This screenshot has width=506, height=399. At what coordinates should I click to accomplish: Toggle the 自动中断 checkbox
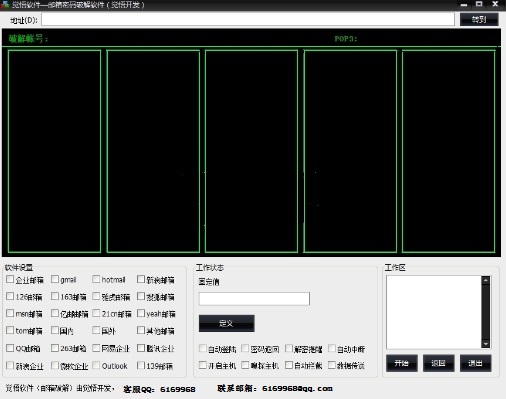[x=332, y=349]
